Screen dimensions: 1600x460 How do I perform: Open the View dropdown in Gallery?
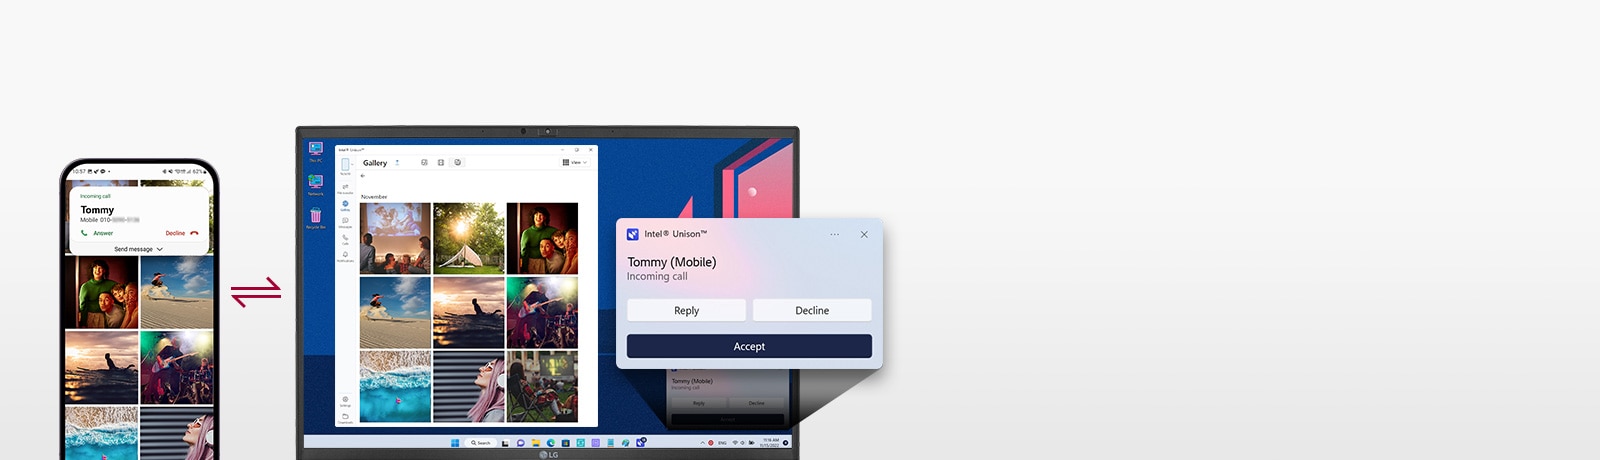point(575,162)
